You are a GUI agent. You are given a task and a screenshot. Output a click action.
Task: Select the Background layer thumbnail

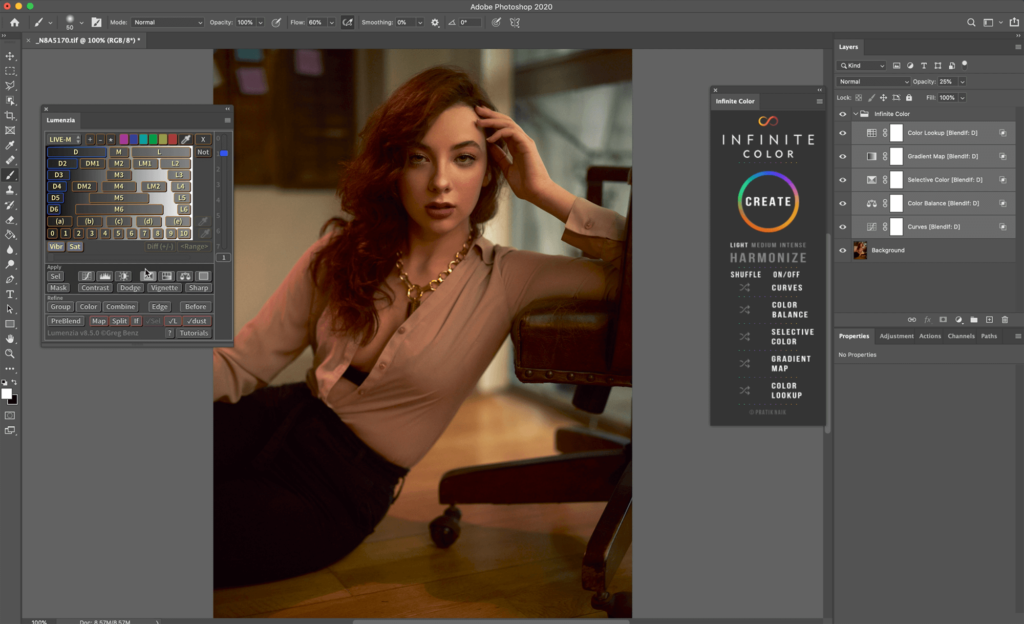860,250
